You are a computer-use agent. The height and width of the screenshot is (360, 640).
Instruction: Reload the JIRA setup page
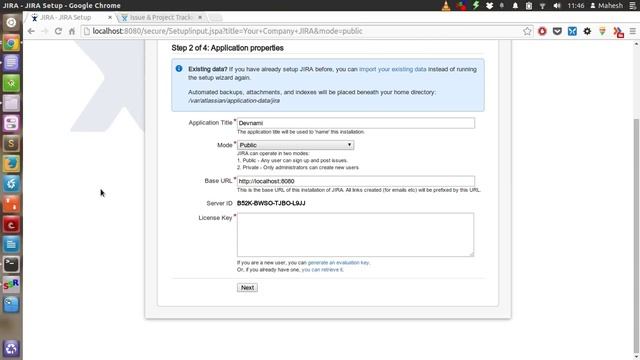58,31
